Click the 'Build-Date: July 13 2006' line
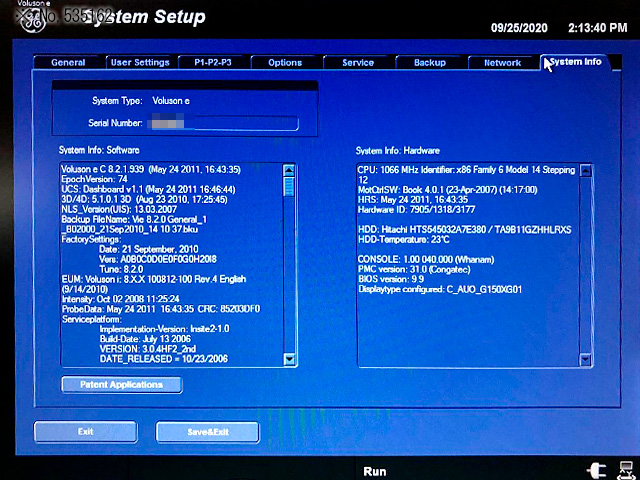Screen dimensions: 640x480 click(x=145, y=339)
